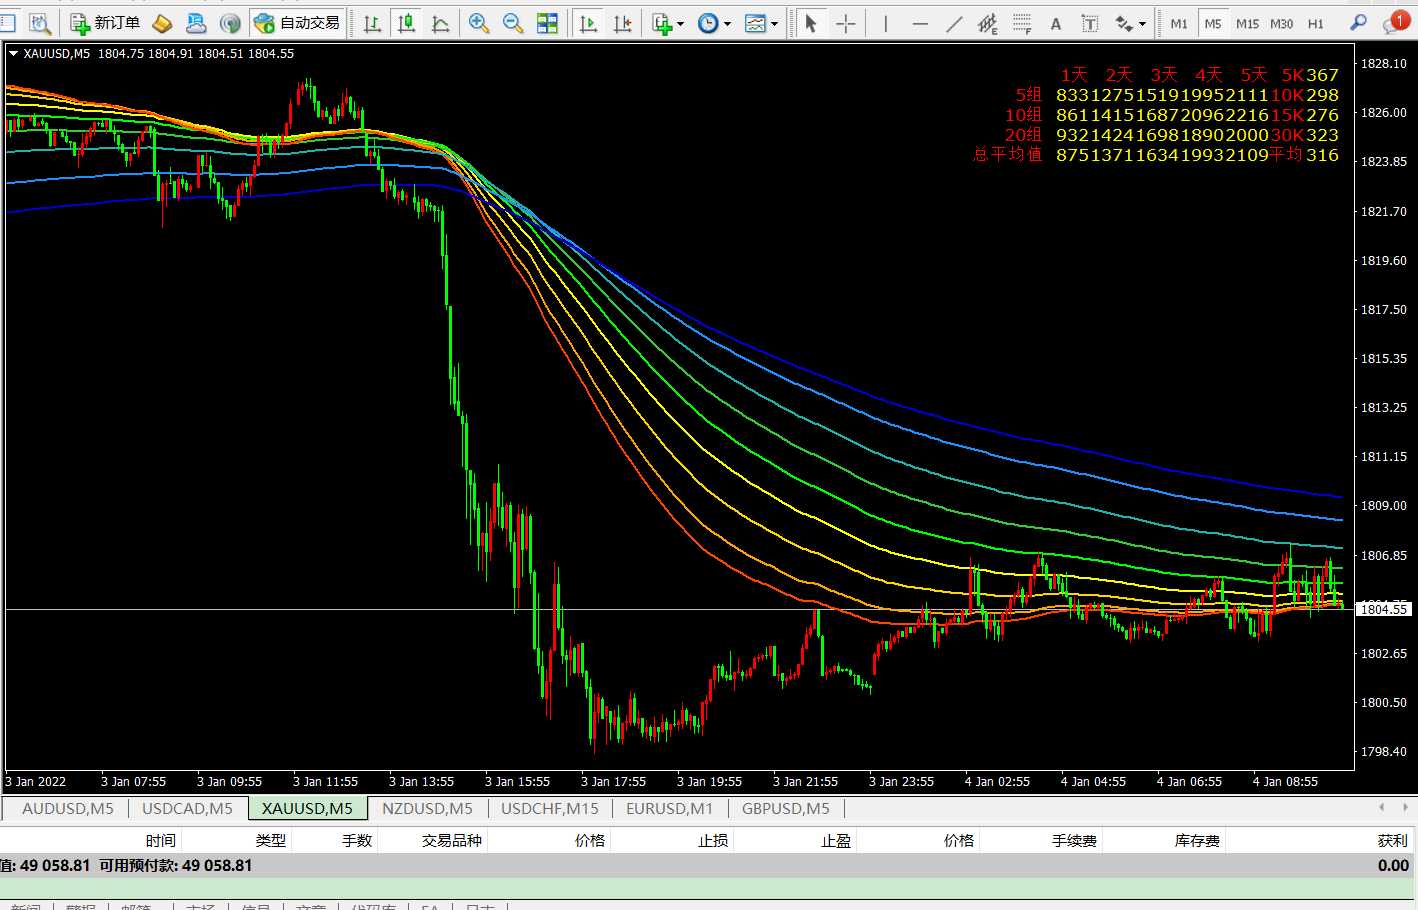Switch timeframe to H1
The height and width of the screenshot is (910, 1418).
(x=1315, y=23)
